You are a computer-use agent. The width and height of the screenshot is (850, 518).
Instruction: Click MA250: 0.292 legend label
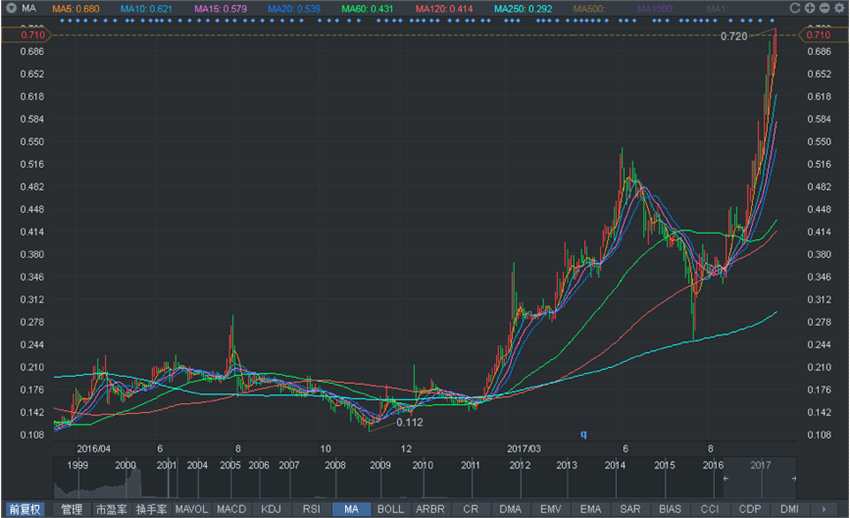click(523, 9)
